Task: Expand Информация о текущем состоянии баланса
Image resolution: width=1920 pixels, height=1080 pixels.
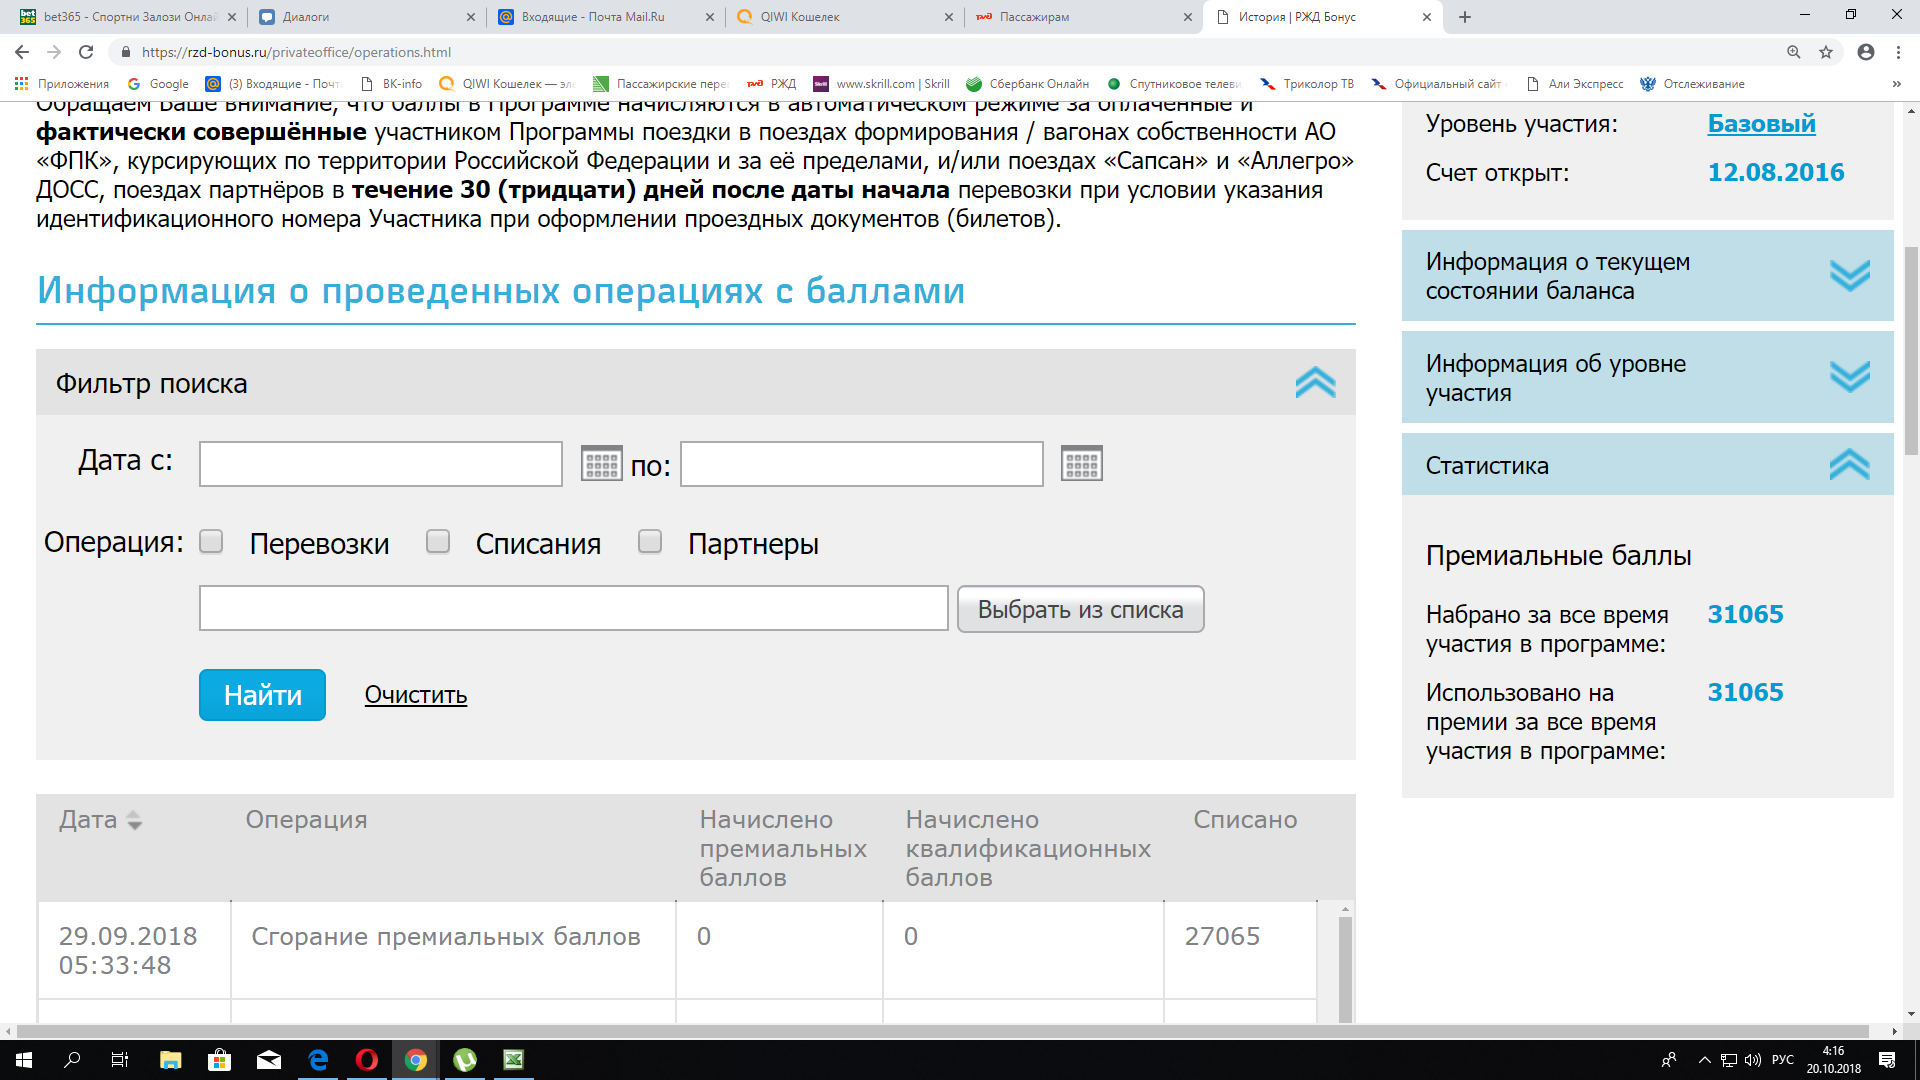Action: 1849,275
